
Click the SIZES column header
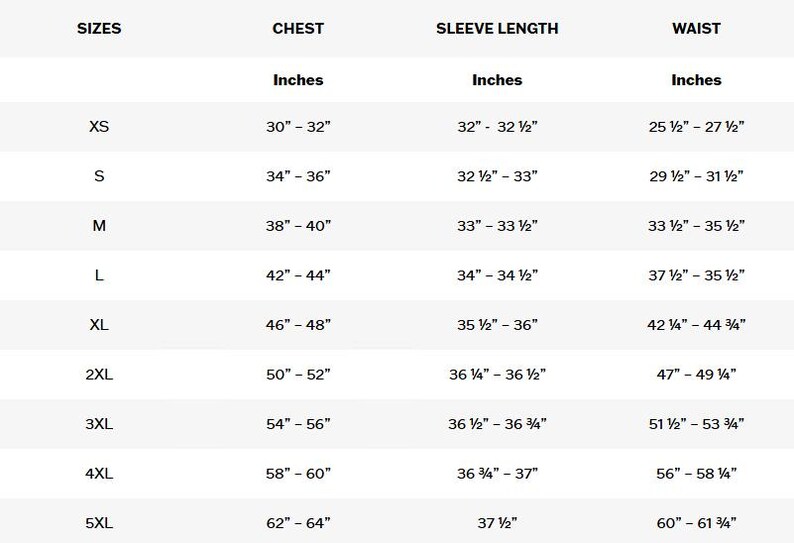pyautogui.click(x=99, y=28)
